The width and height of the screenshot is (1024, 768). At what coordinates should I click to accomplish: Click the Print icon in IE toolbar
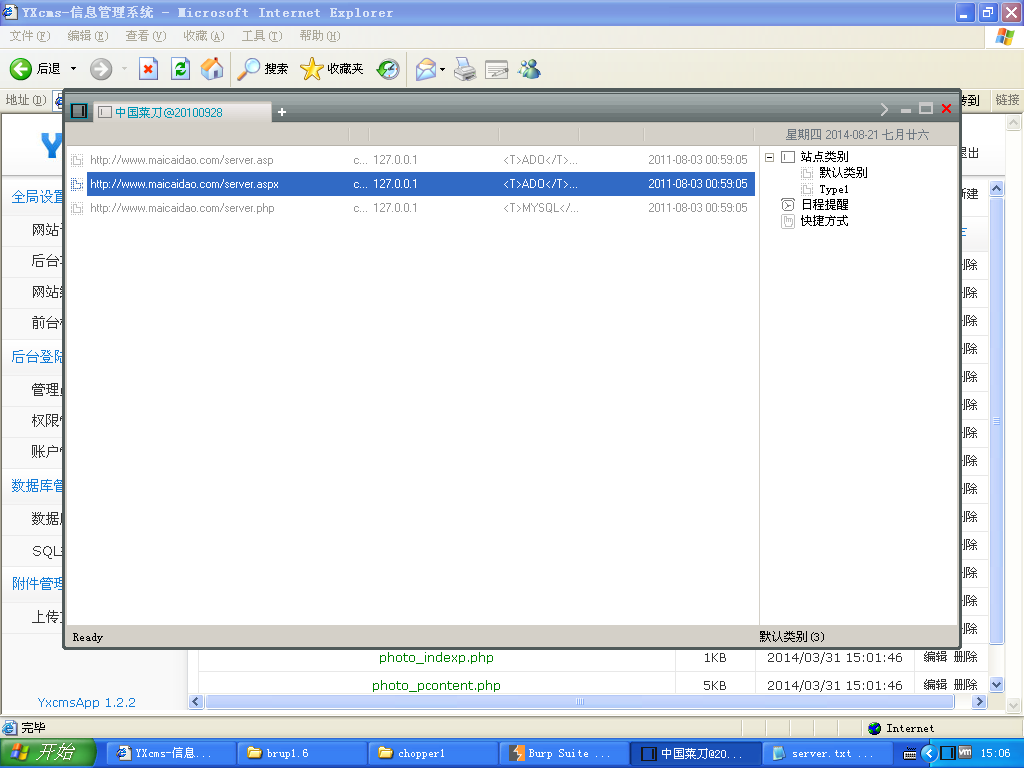click(465, 69)
